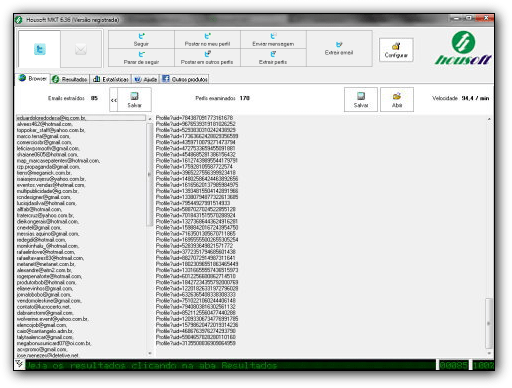
Task: Start Extrair email
Action: tap(339, 49)
